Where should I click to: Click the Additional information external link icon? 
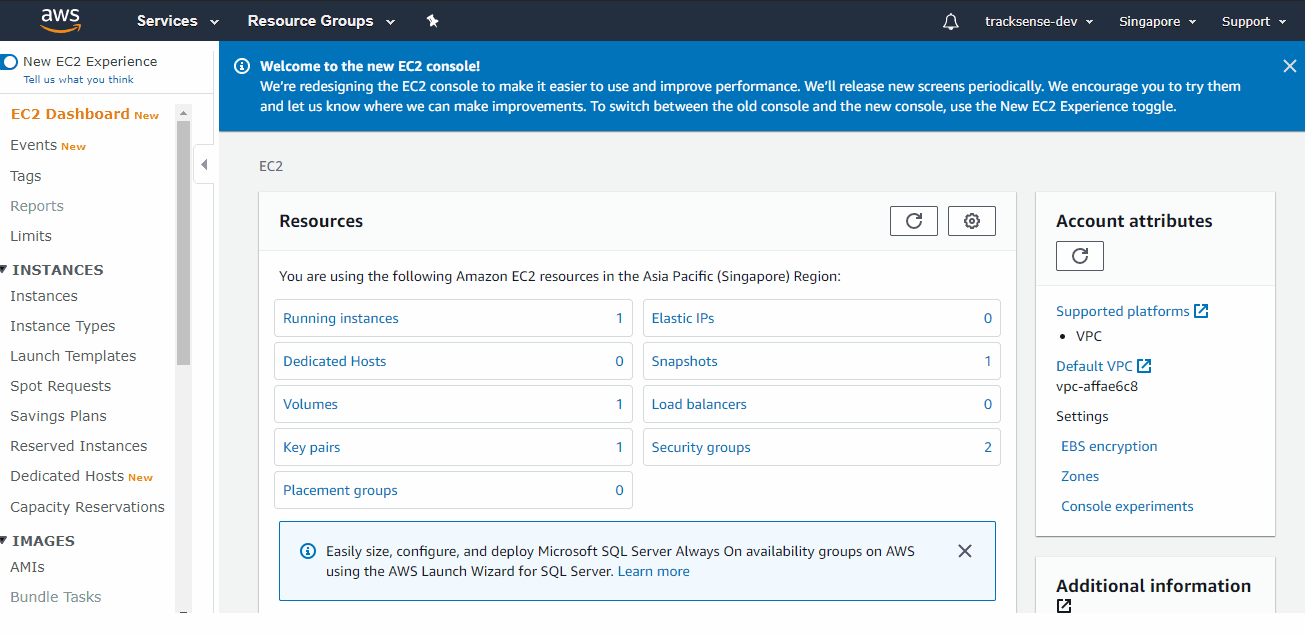(1064, 606)
